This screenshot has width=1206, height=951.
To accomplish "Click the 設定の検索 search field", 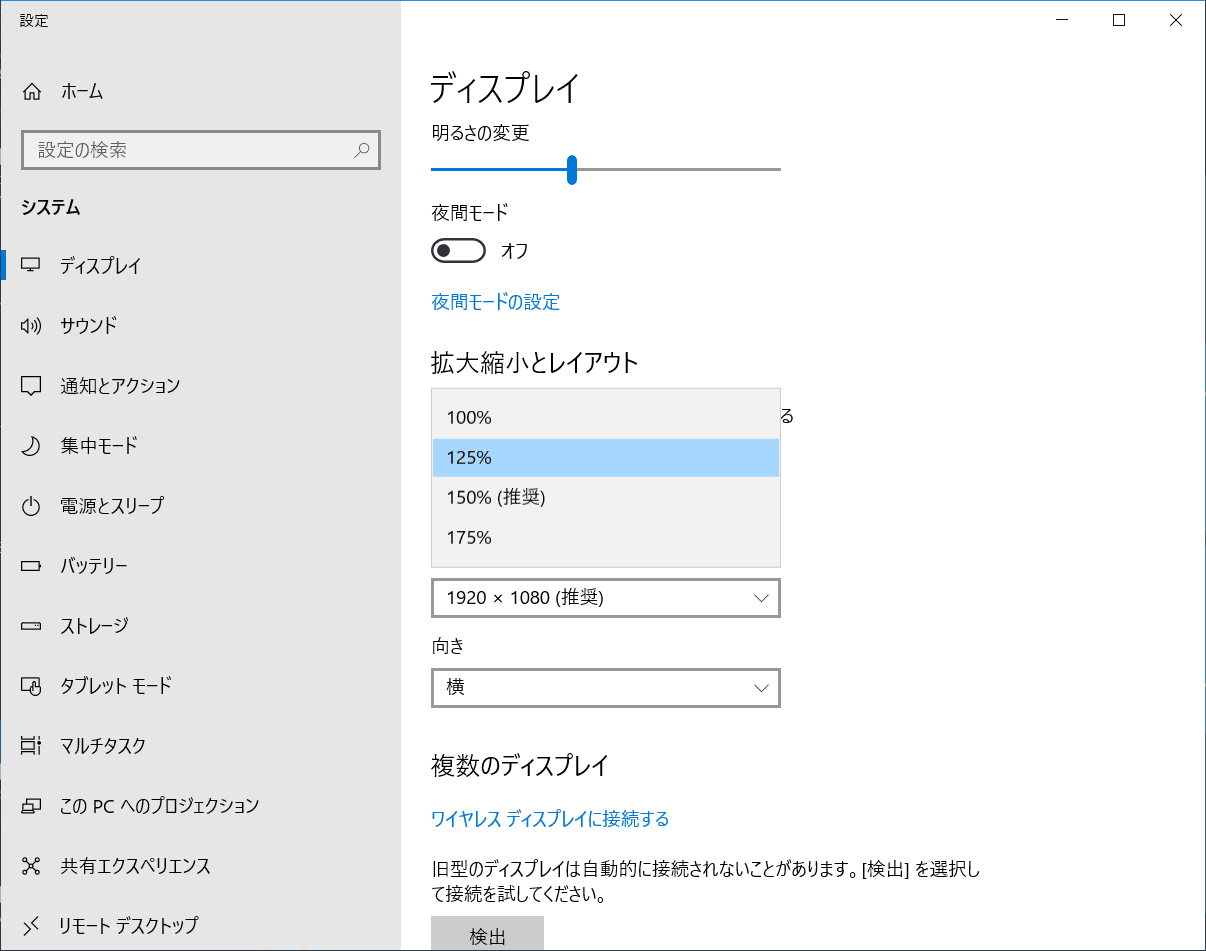I will tap(190, 151).
